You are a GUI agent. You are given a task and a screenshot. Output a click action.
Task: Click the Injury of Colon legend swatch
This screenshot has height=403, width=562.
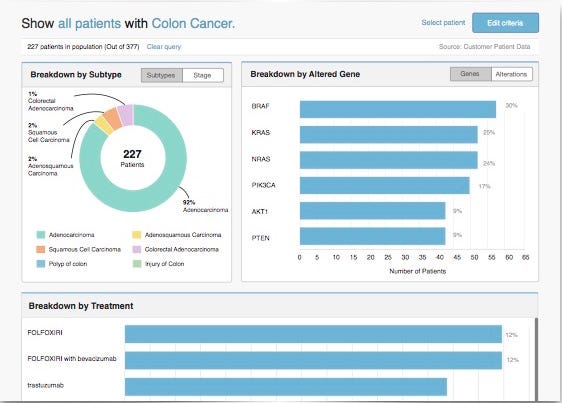pos(137,264)
